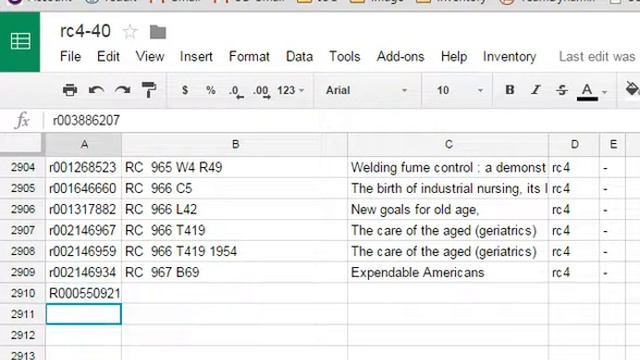640x360 pixels.
Task: Open the Help menu
Action: 454,57
